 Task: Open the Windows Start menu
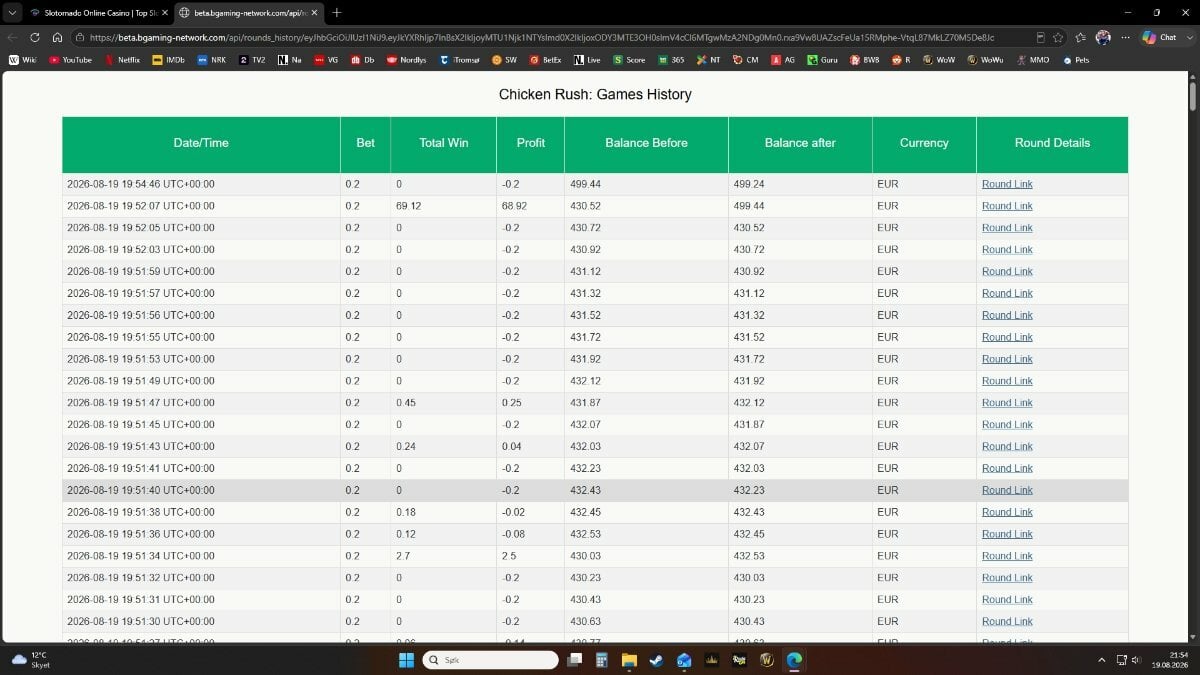pos(406,660)
